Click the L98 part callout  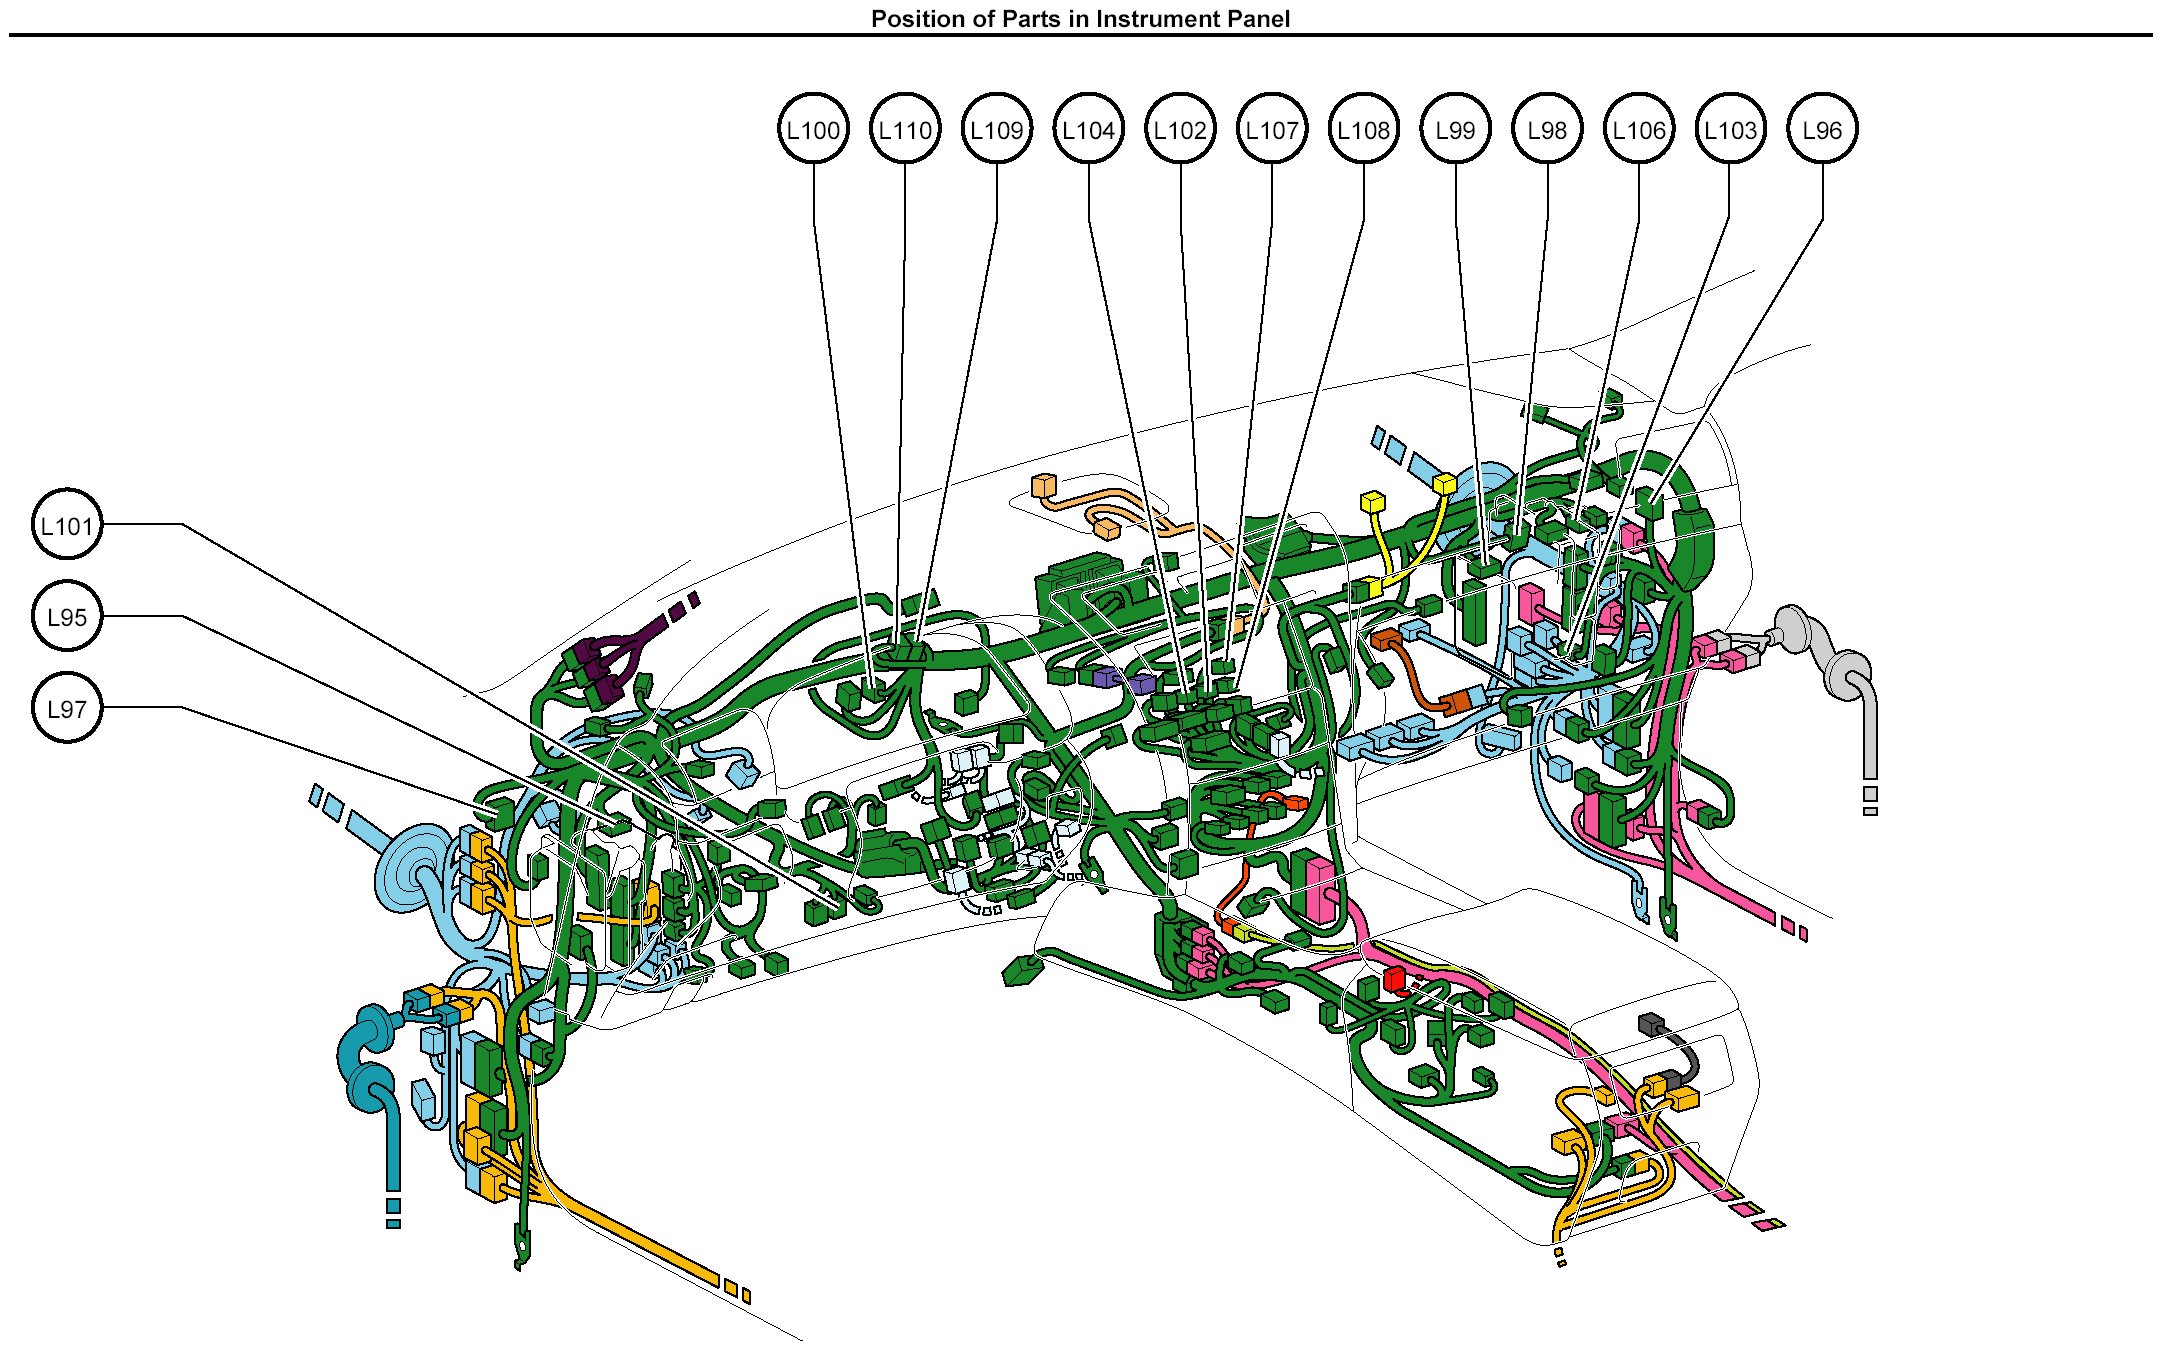1547,129
